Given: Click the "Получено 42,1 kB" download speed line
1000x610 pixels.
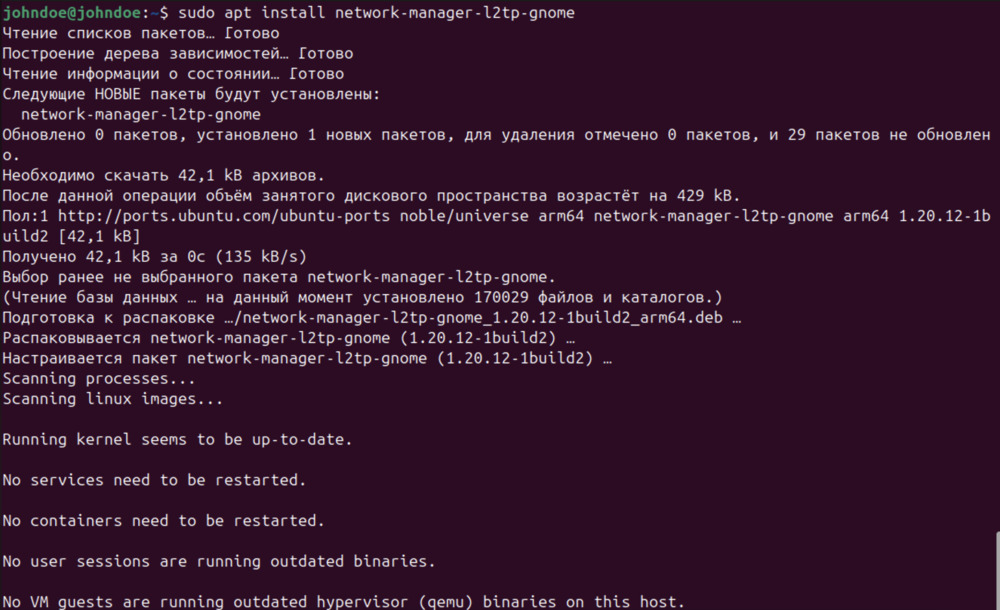Looking at the screenshot, I should pos(155,257).
